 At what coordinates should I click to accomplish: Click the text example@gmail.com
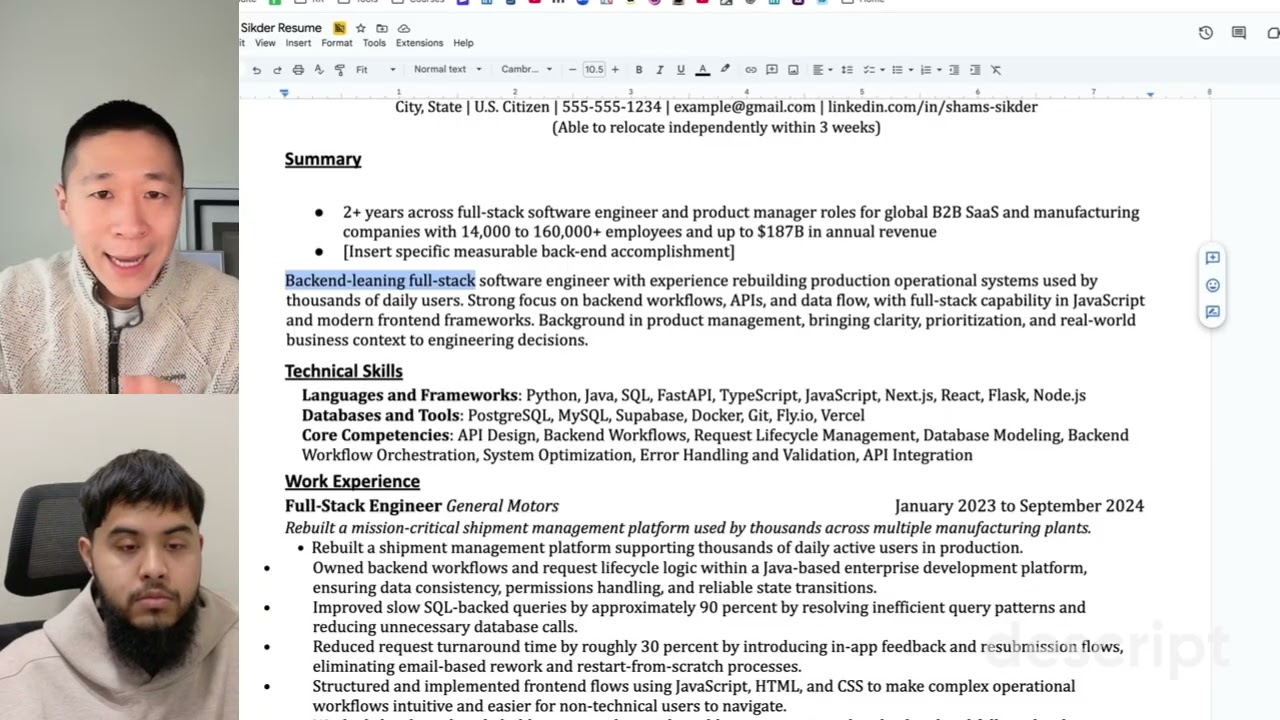pos(745,107)
